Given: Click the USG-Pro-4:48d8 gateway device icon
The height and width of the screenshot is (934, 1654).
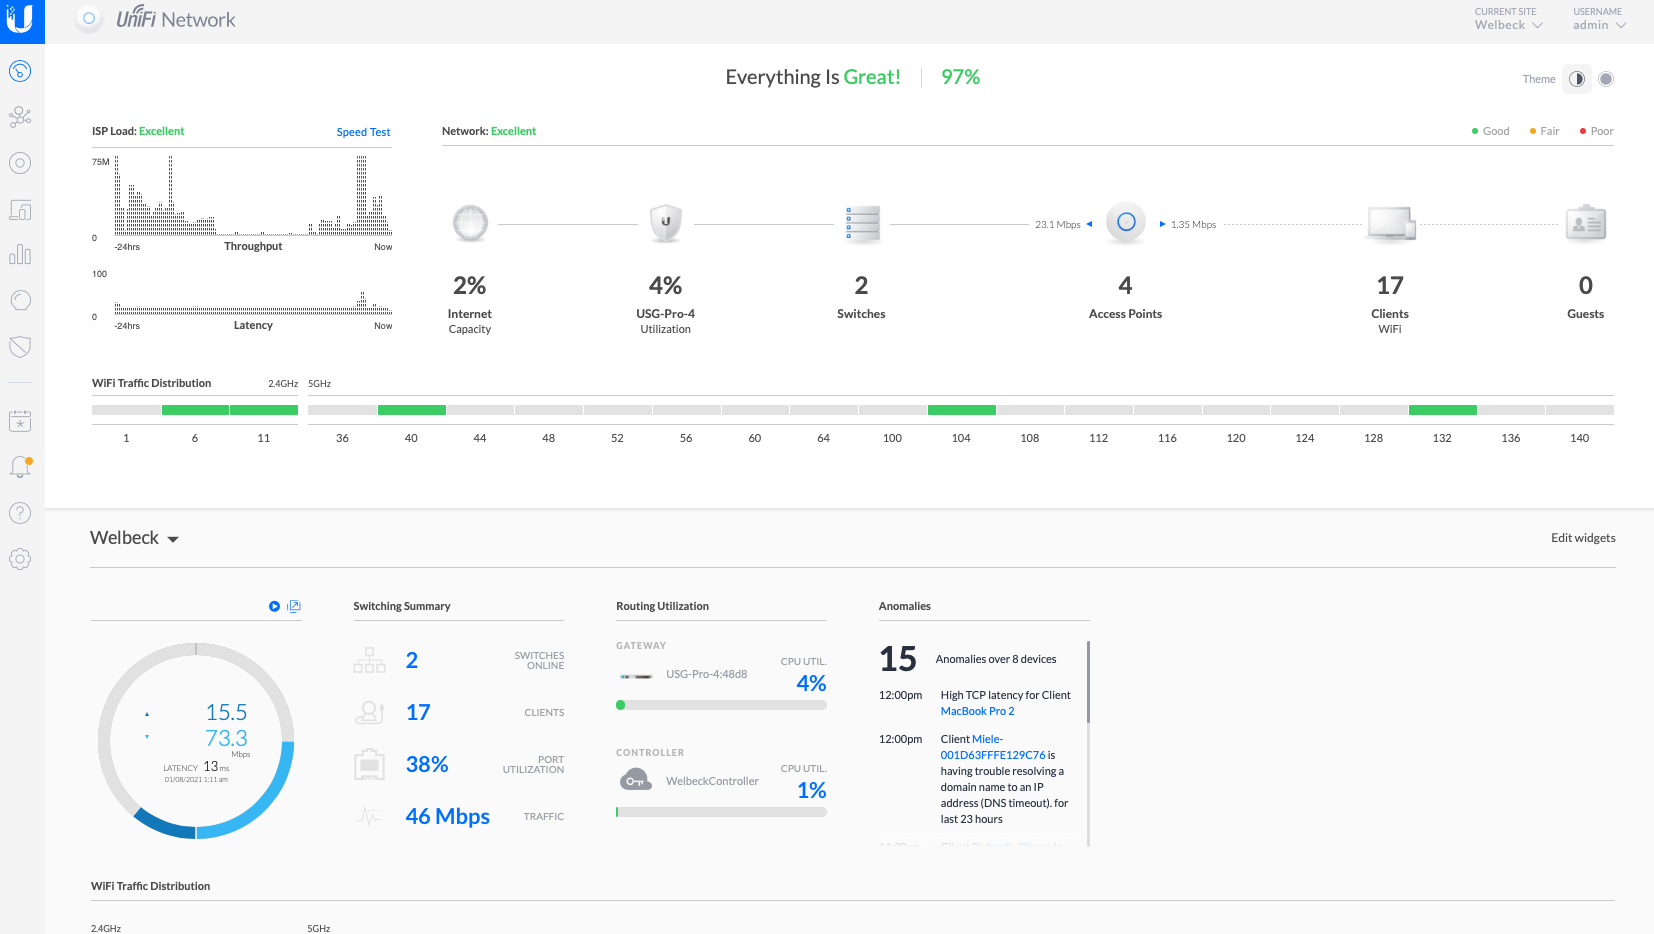Looking at the screenshot, I should point(636,676).
